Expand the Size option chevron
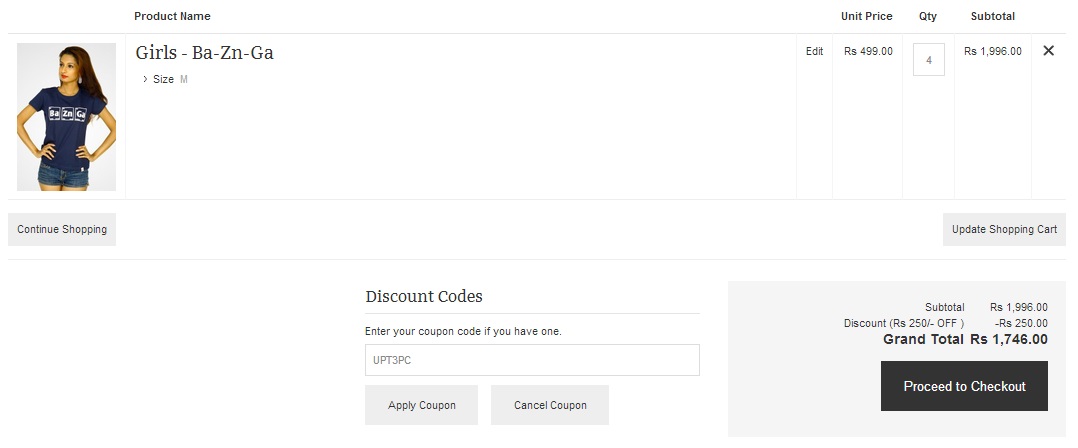This screenshot has width=1078, height=448. click(x=145, y=79)
